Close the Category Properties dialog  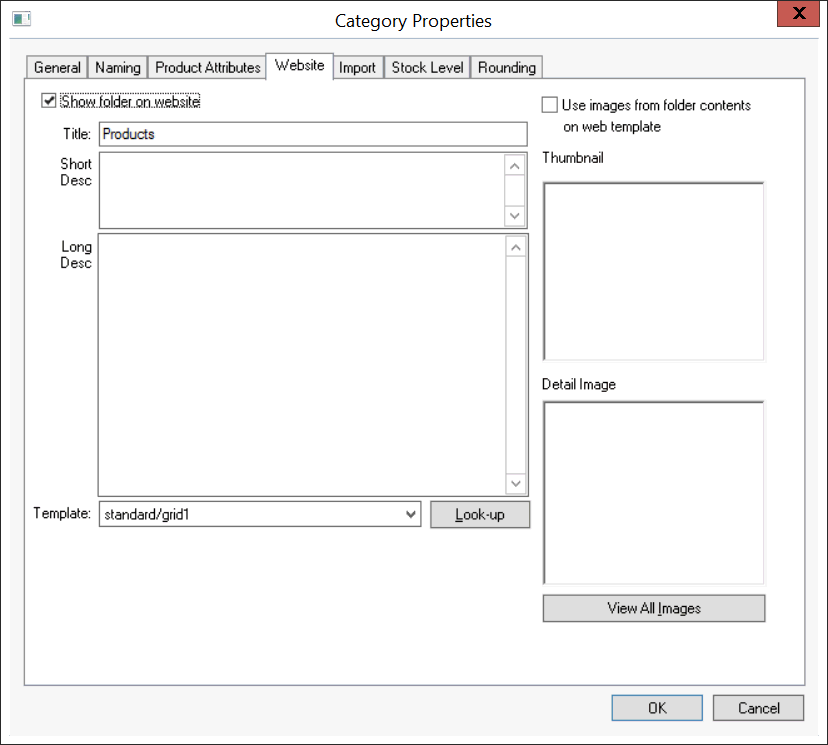[x=800, y=14]
